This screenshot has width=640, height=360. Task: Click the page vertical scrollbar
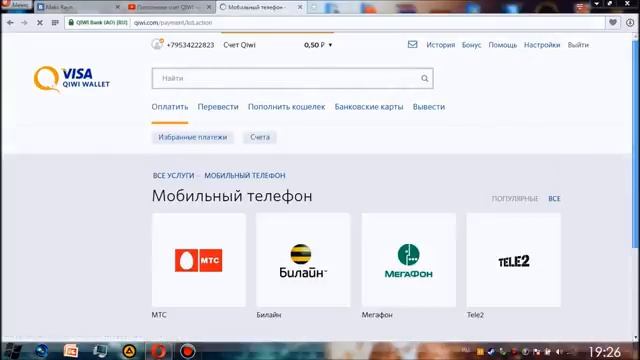(635, 143)
